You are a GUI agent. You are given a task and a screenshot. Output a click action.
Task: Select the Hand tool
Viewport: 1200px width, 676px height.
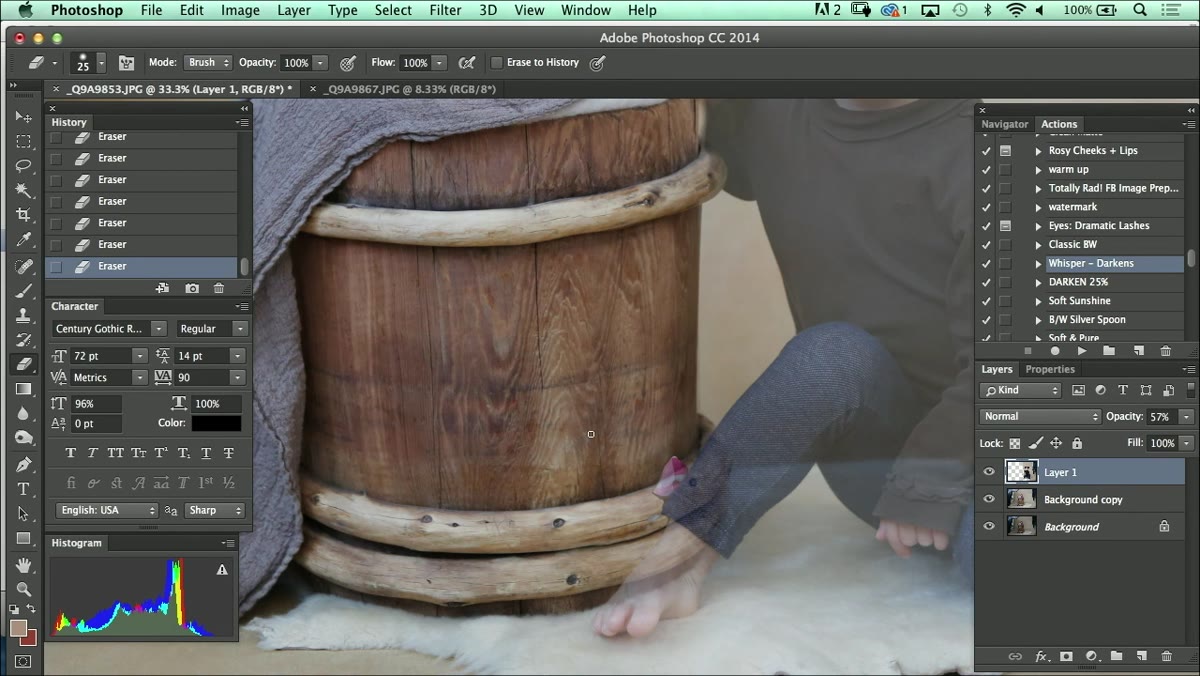(24, 565)
